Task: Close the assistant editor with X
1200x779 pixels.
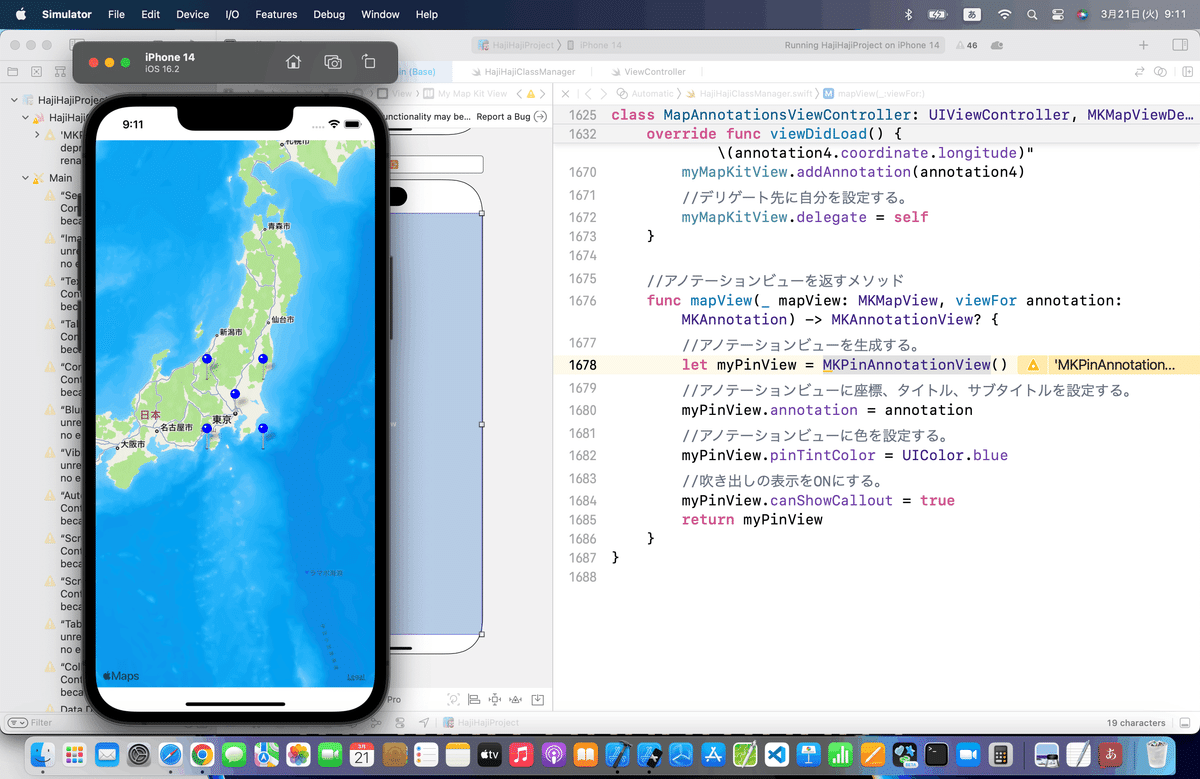Action: pyautogui.click(x=566, y=93)
